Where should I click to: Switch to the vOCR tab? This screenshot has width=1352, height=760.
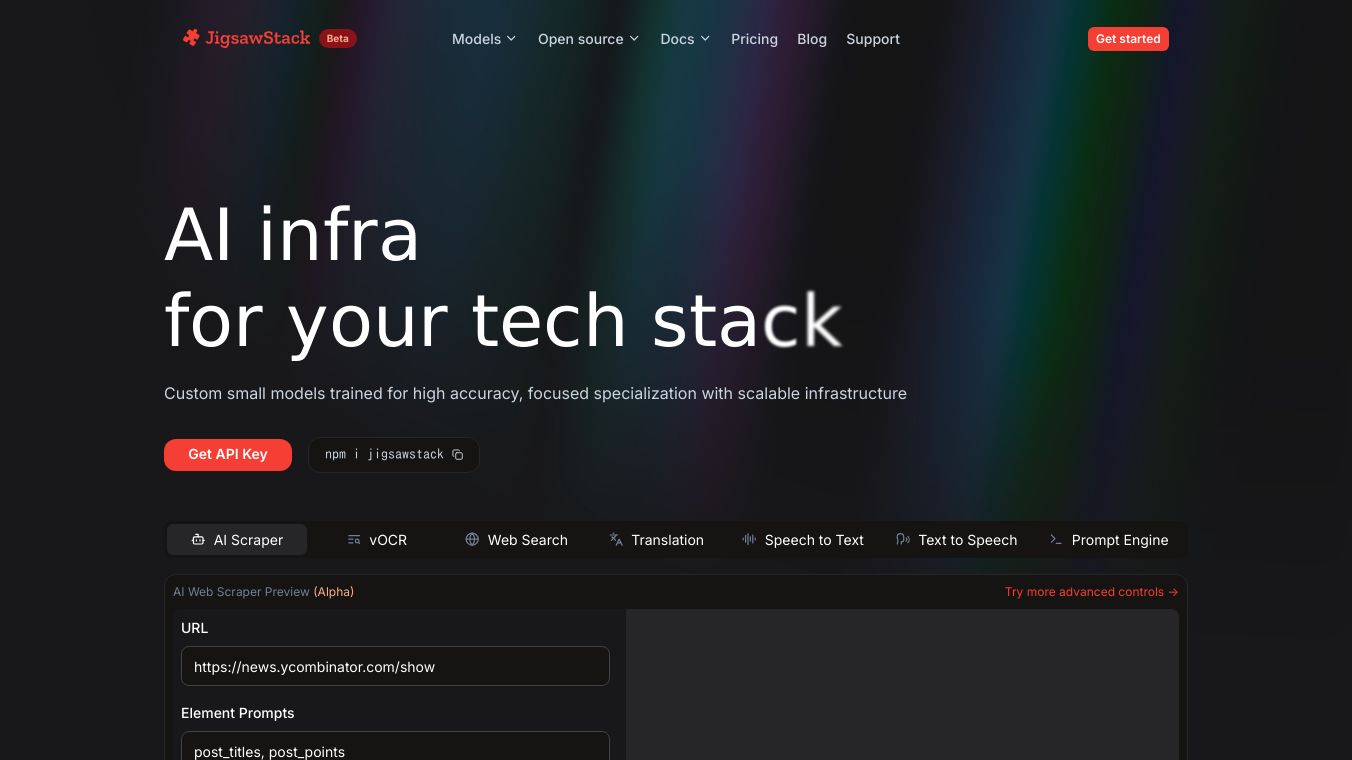click(377, 540)
